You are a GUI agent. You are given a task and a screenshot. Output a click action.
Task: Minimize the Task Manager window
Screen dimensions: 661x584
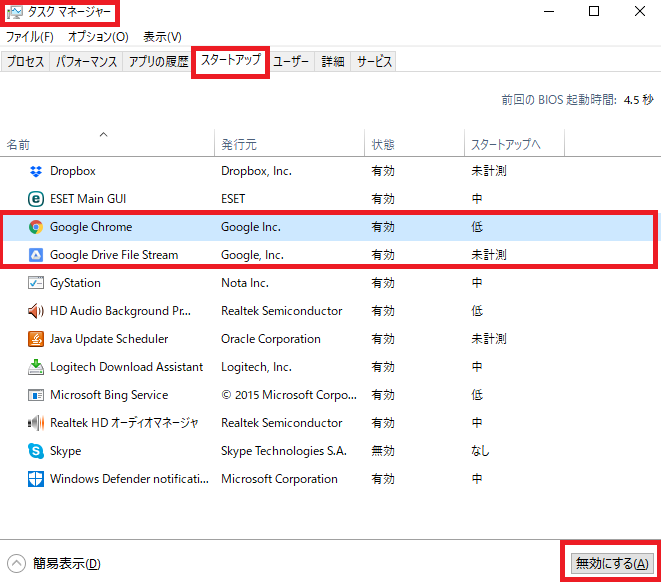tap(549, 11)
